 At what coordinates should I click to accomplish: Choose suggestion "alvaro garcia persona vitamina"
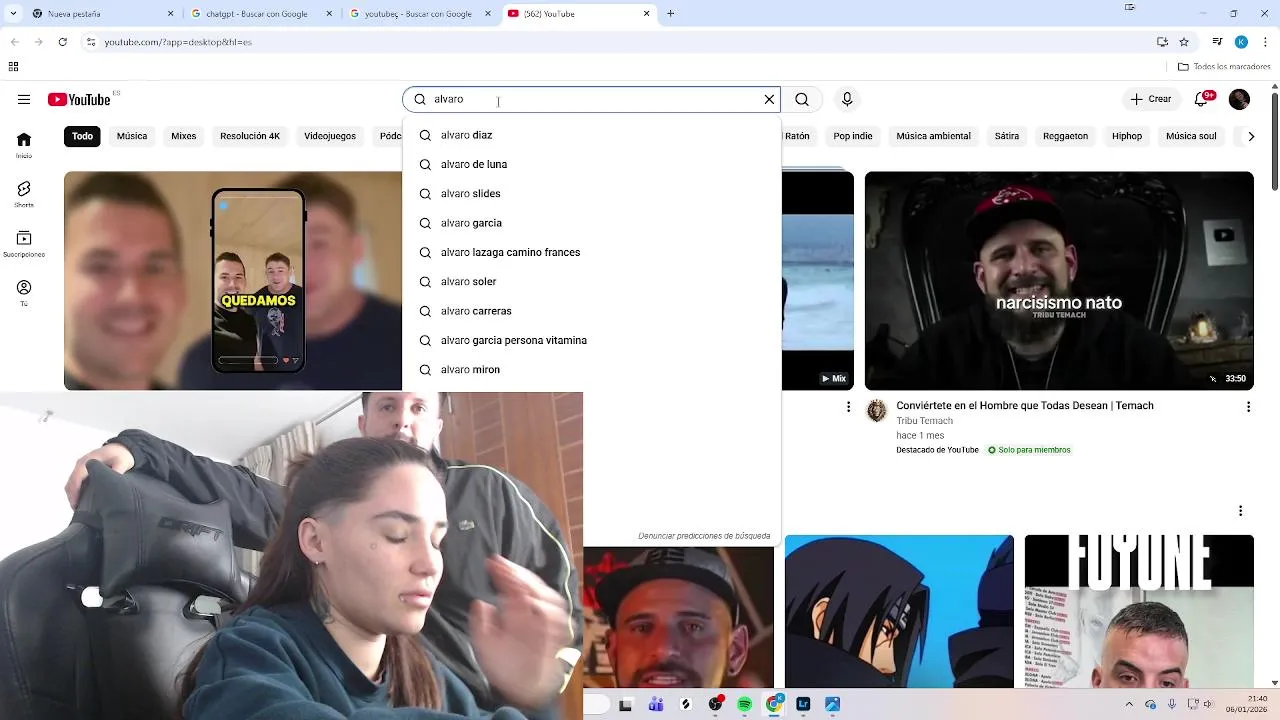591,340
